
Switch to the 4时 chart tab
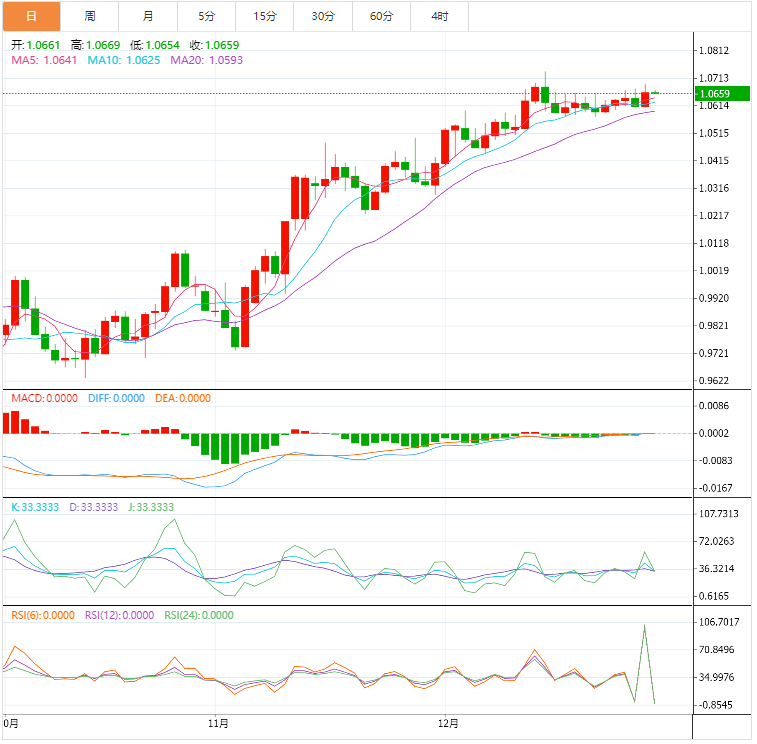(x=439, y=16)
